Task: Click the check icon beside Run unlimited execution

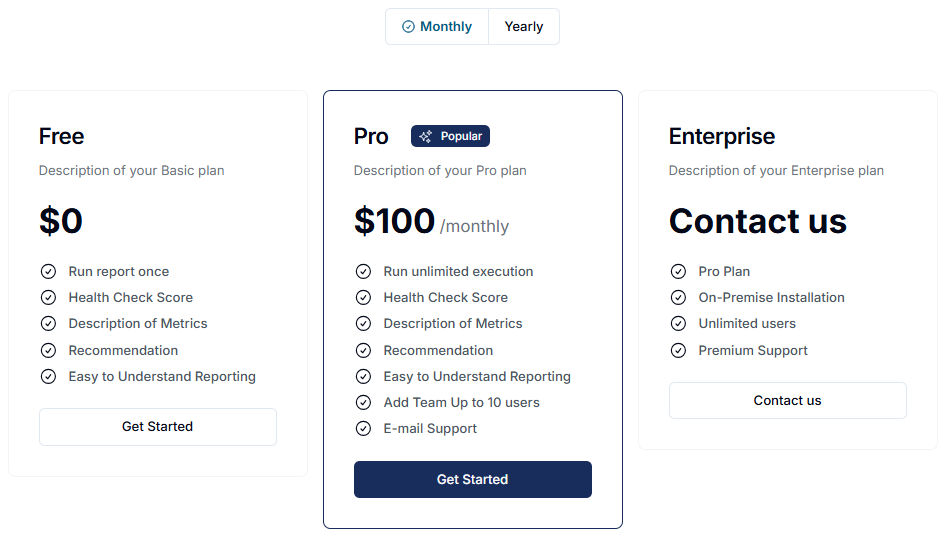Action: 363,272
